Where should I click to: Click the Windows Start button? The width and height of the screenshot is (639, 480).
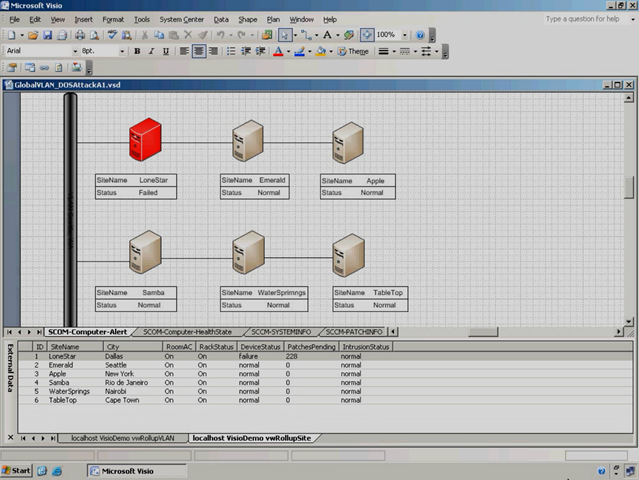tap(17, 470)
